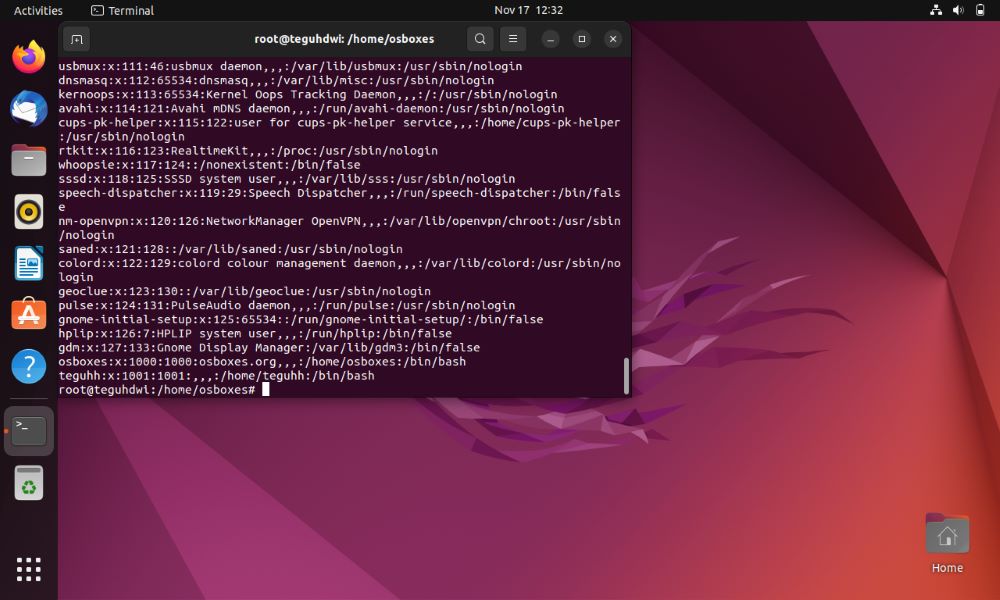Minimize the terminal window

coord(550,40)
